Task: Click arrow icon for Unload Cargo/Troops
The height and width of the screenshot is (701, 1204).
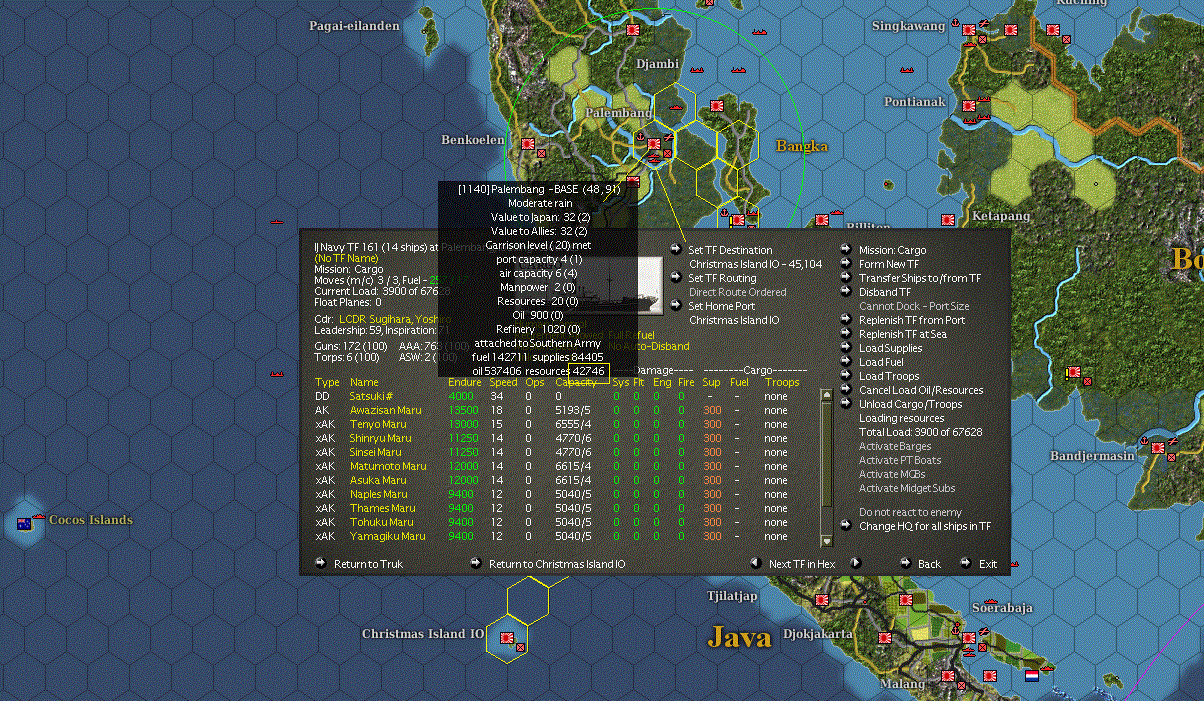Action: (x=847, y=404)
